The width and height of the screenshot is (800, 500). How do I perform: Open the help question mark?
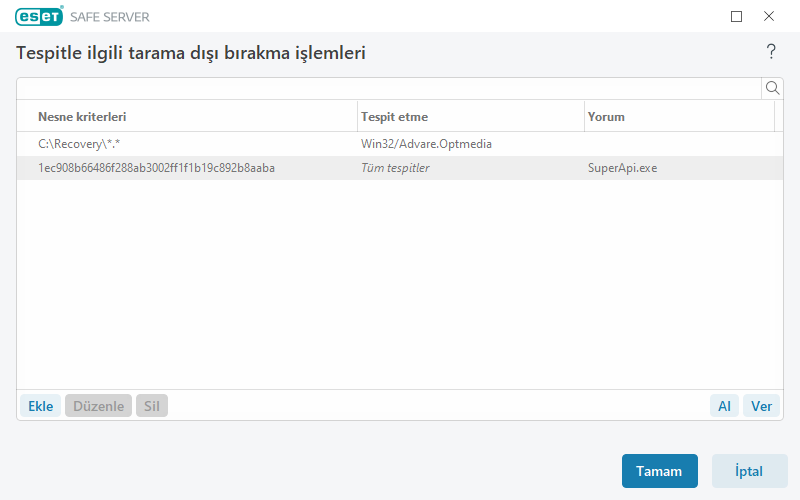click(771, 52)
